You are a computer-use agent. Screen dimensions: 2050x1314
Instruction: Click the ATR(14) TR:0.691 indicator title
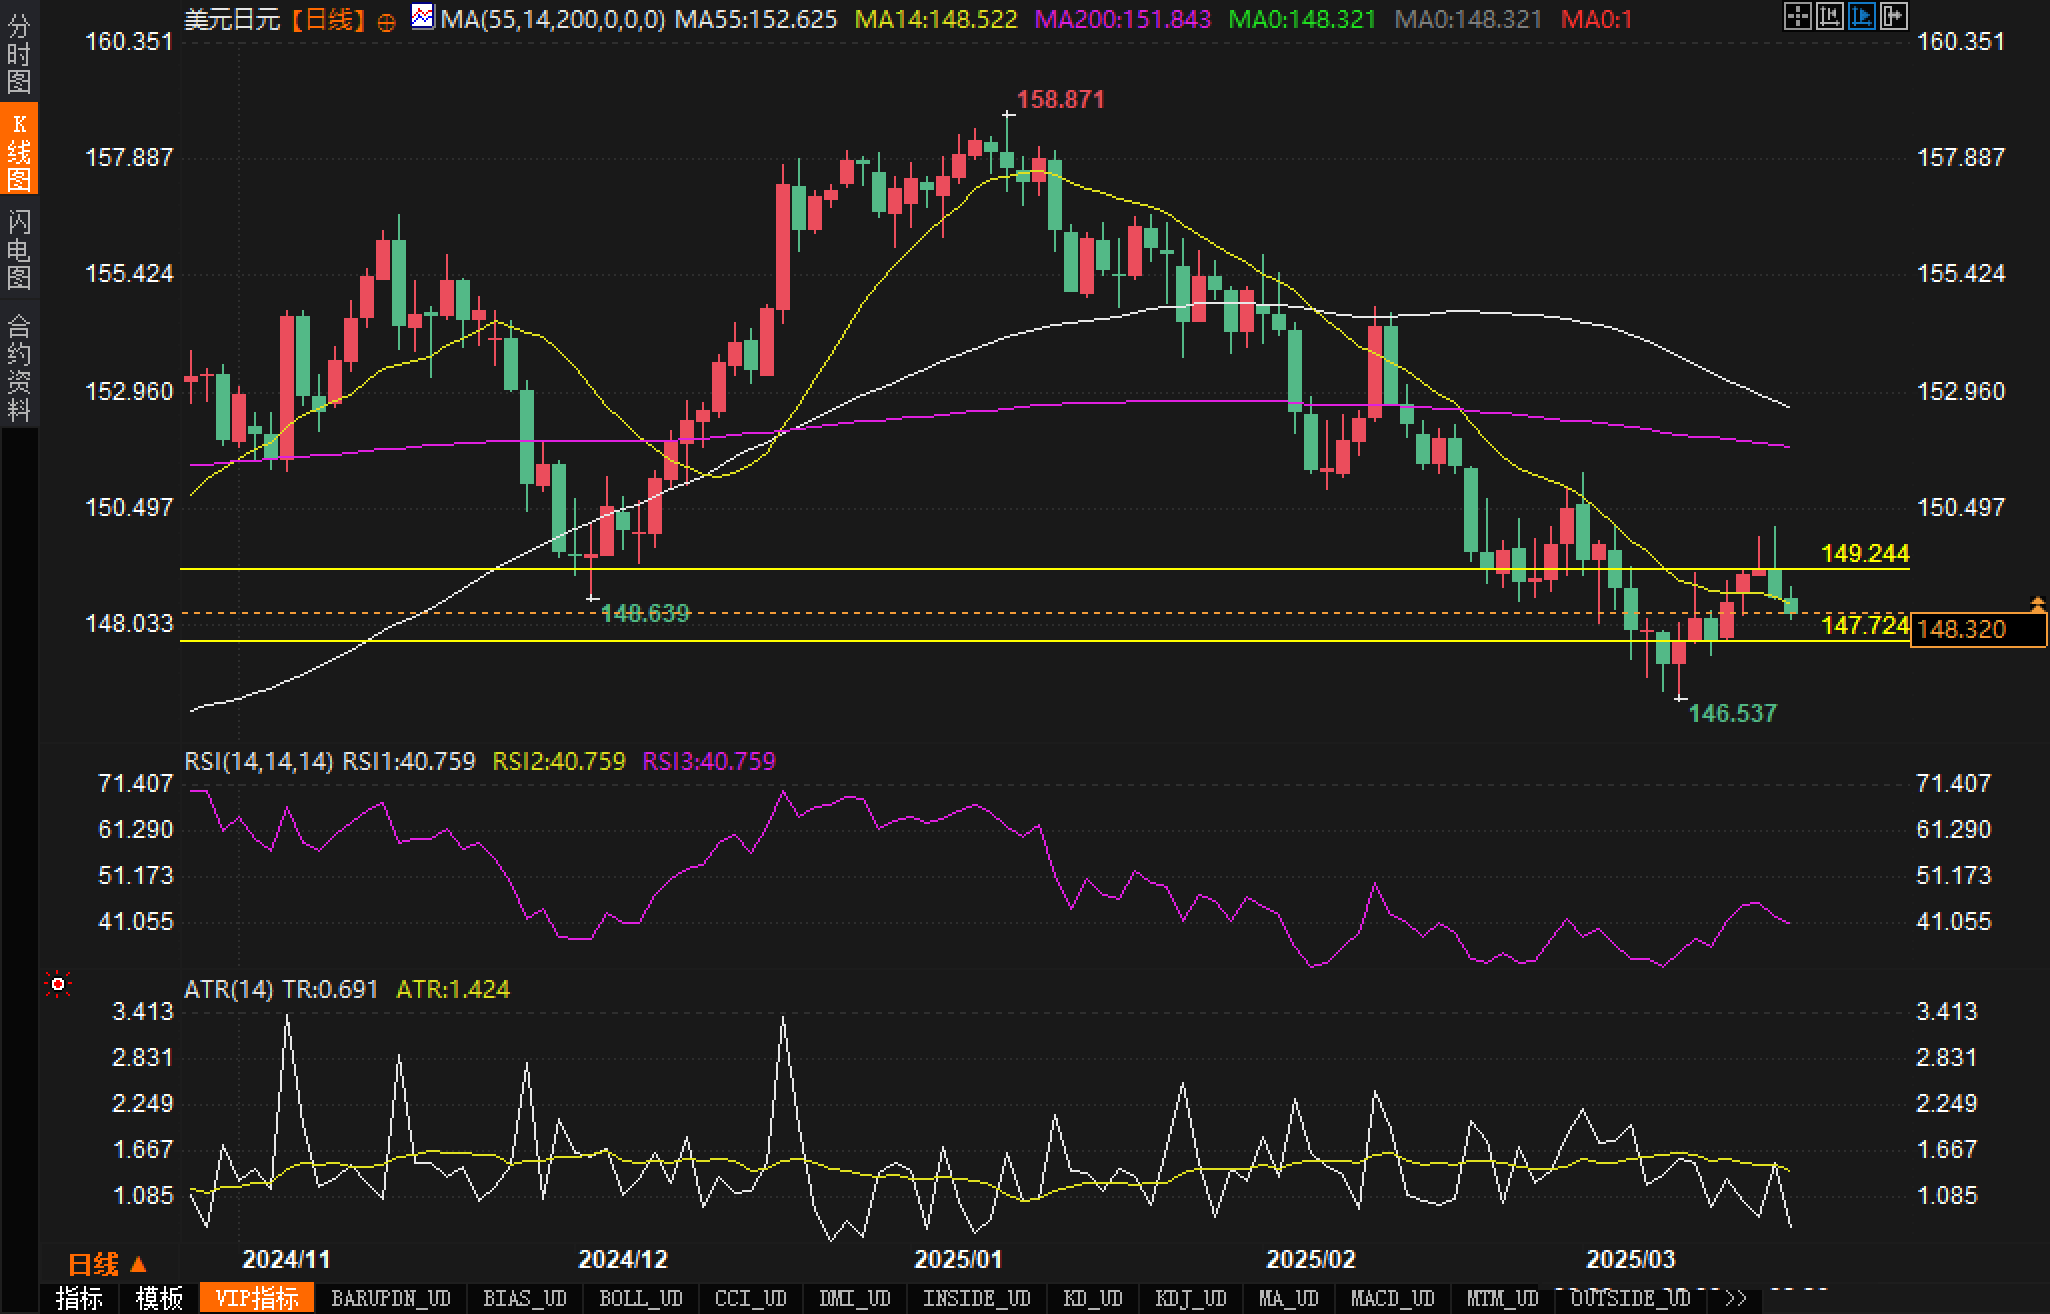pyautogui.click(x=281, y=989)
